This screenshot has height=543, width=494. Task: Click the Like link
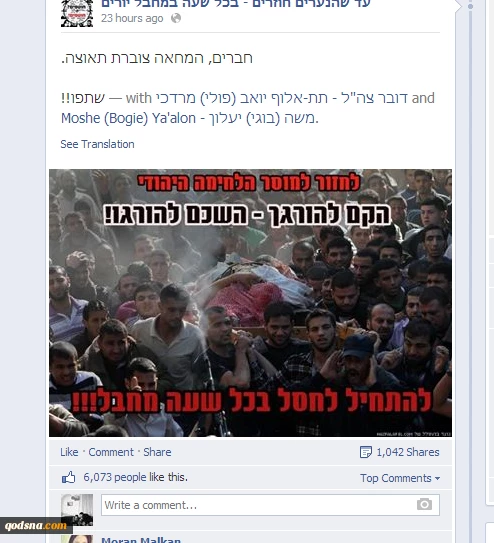(69, 452)
